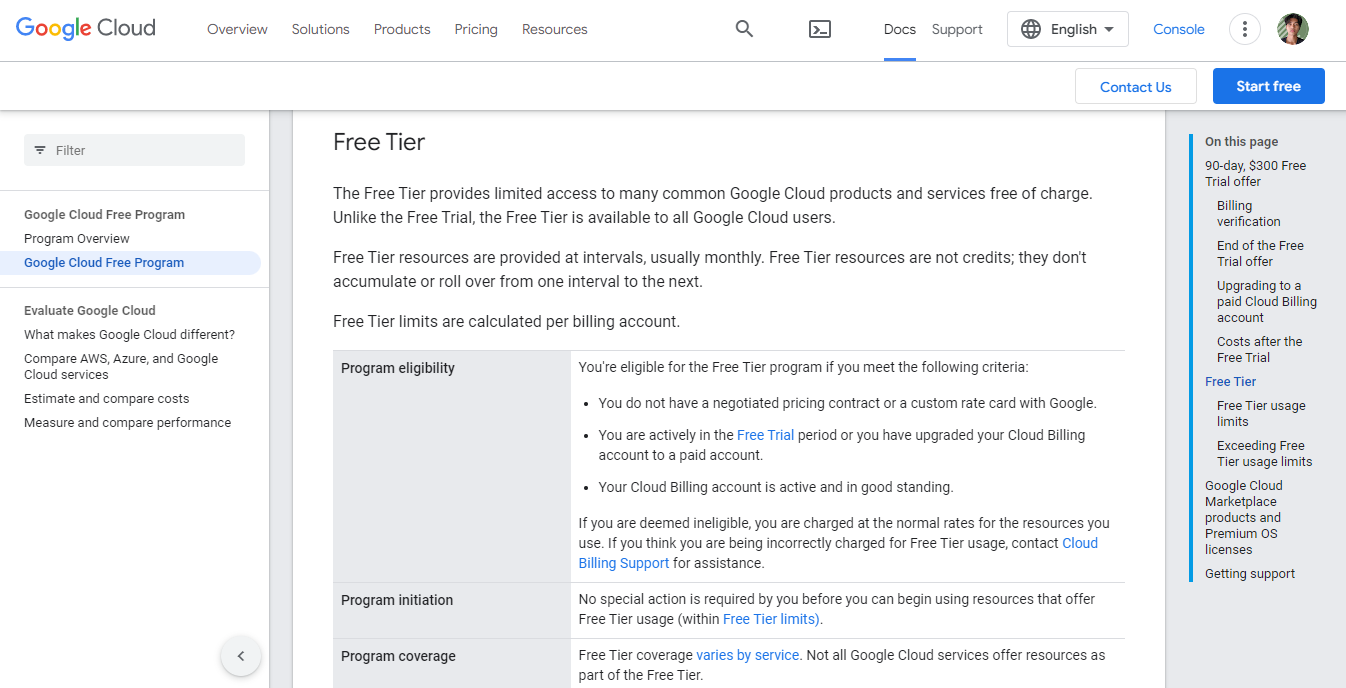Open the Free Trial hyperlink in eligibility
1346x688 pixels.
pos(765,435)
